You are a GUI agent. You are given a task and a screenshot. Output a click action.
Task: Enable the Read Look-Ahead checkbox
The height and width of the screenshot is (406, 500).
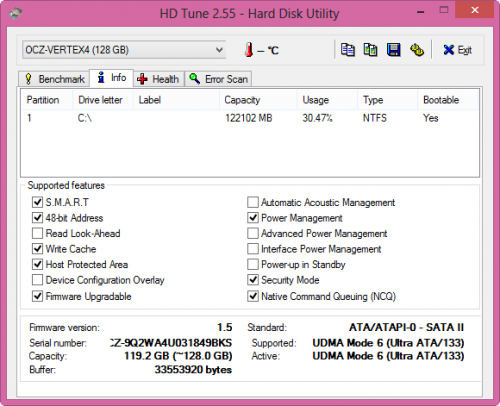point(37,233)
